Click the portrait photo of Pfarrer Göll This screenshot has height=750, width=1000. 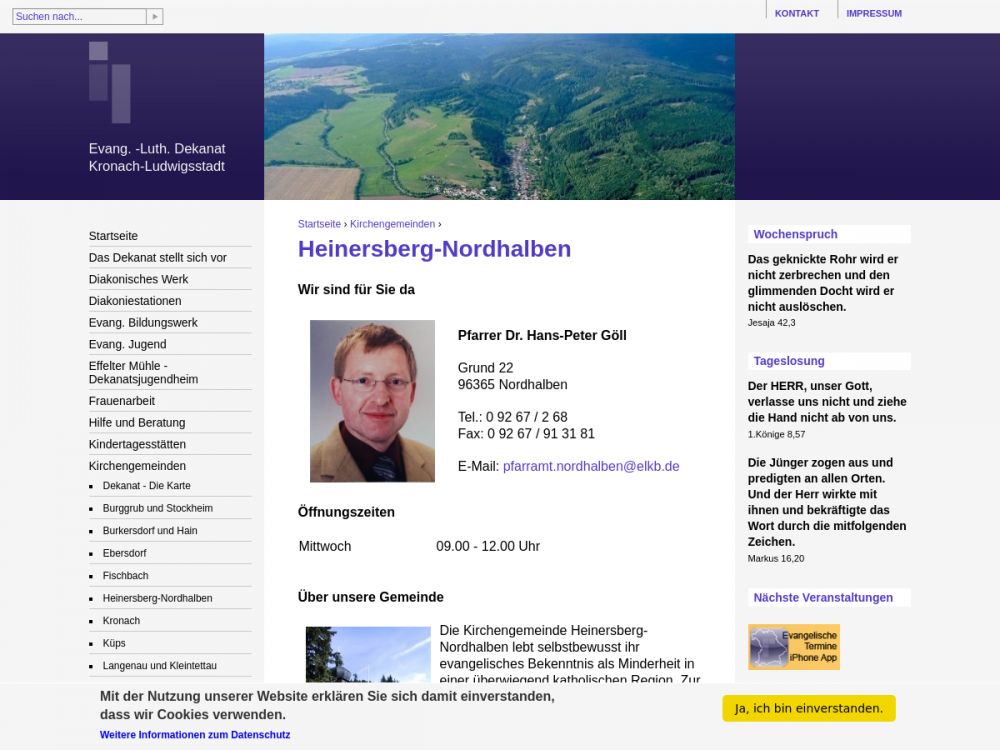pos(372,401)
